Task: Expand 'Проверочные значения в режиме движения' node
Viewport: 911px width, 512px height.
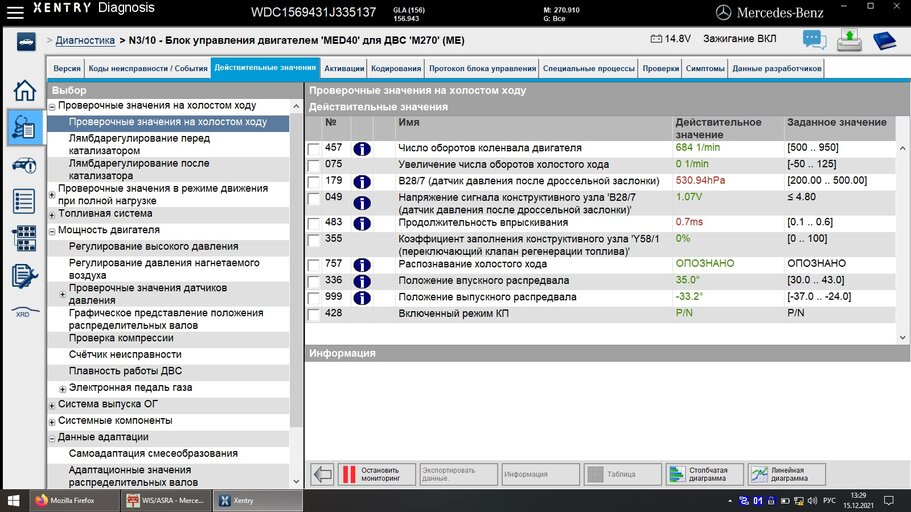Action: 52,195
